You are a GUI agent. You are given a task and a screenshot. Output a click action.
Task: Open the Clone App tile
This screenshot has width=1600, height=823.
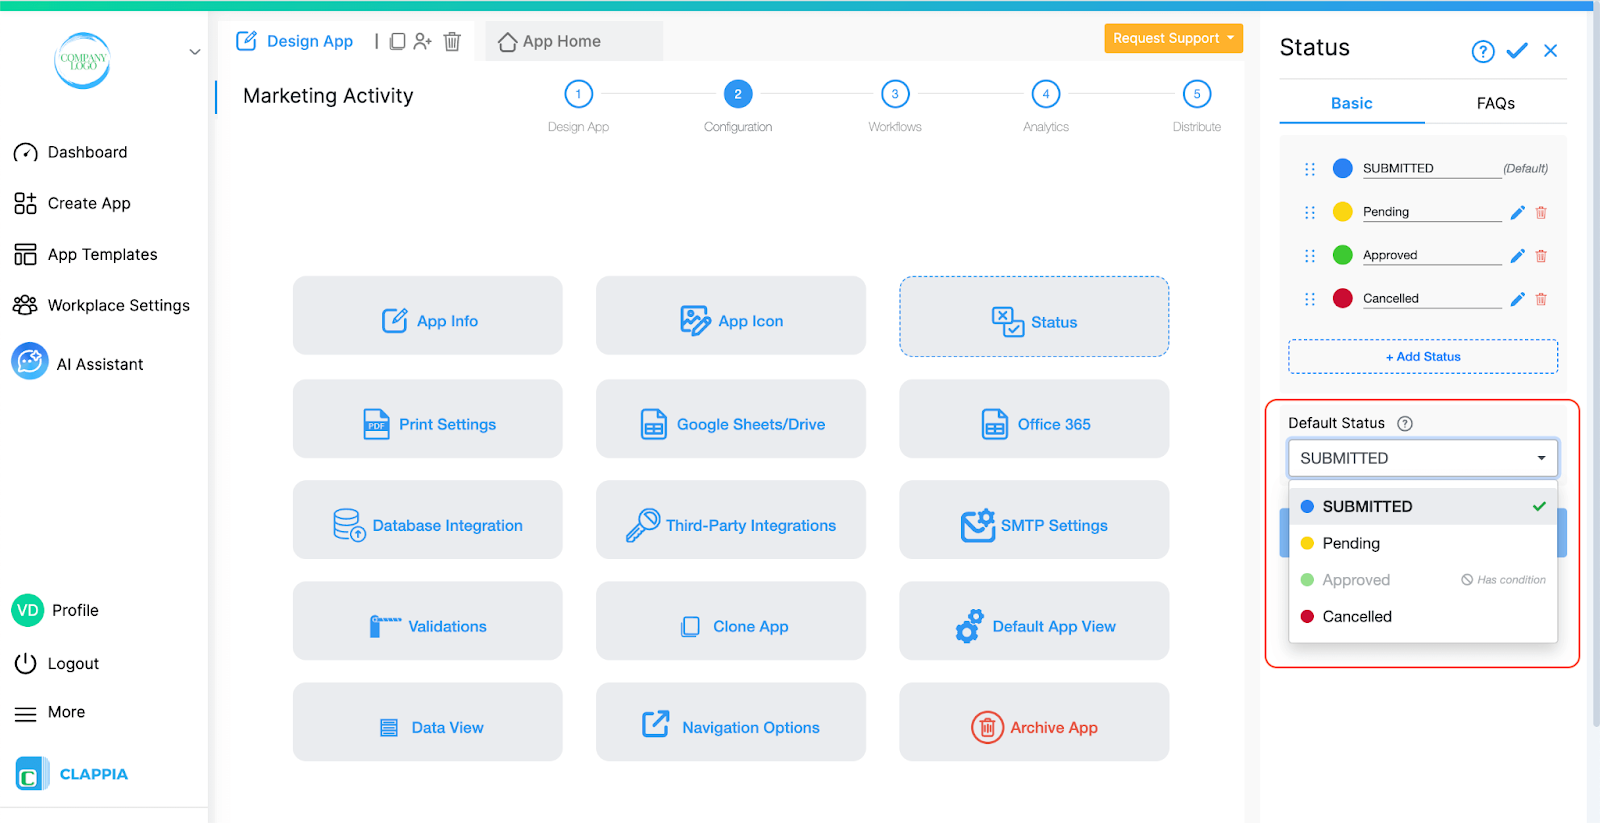point(731,621)
